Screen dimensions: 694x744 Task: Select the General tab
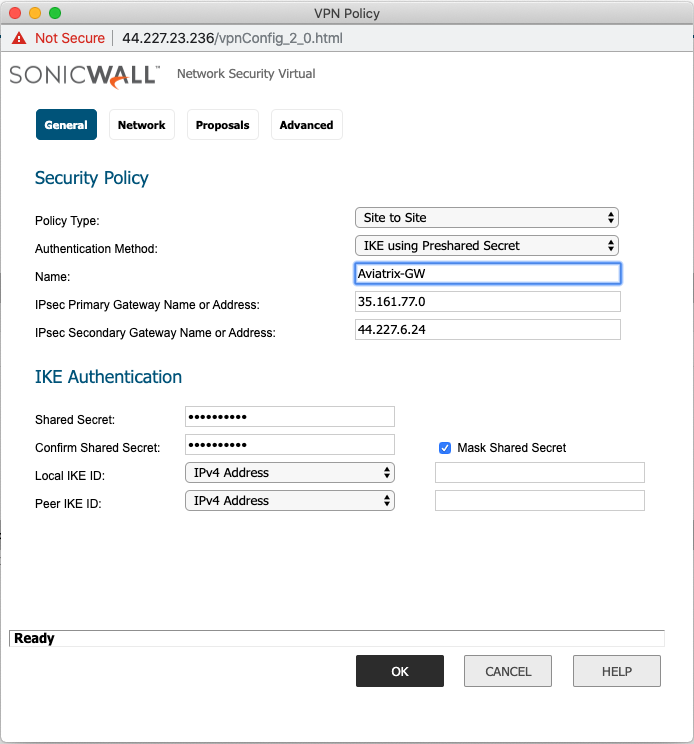[66, 125]
